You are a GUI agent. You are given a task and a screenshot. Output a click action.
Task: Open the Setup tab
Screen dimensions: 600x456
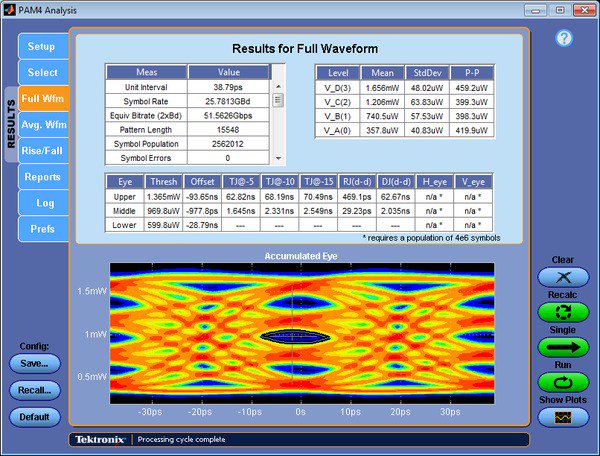tap(41, 47)
